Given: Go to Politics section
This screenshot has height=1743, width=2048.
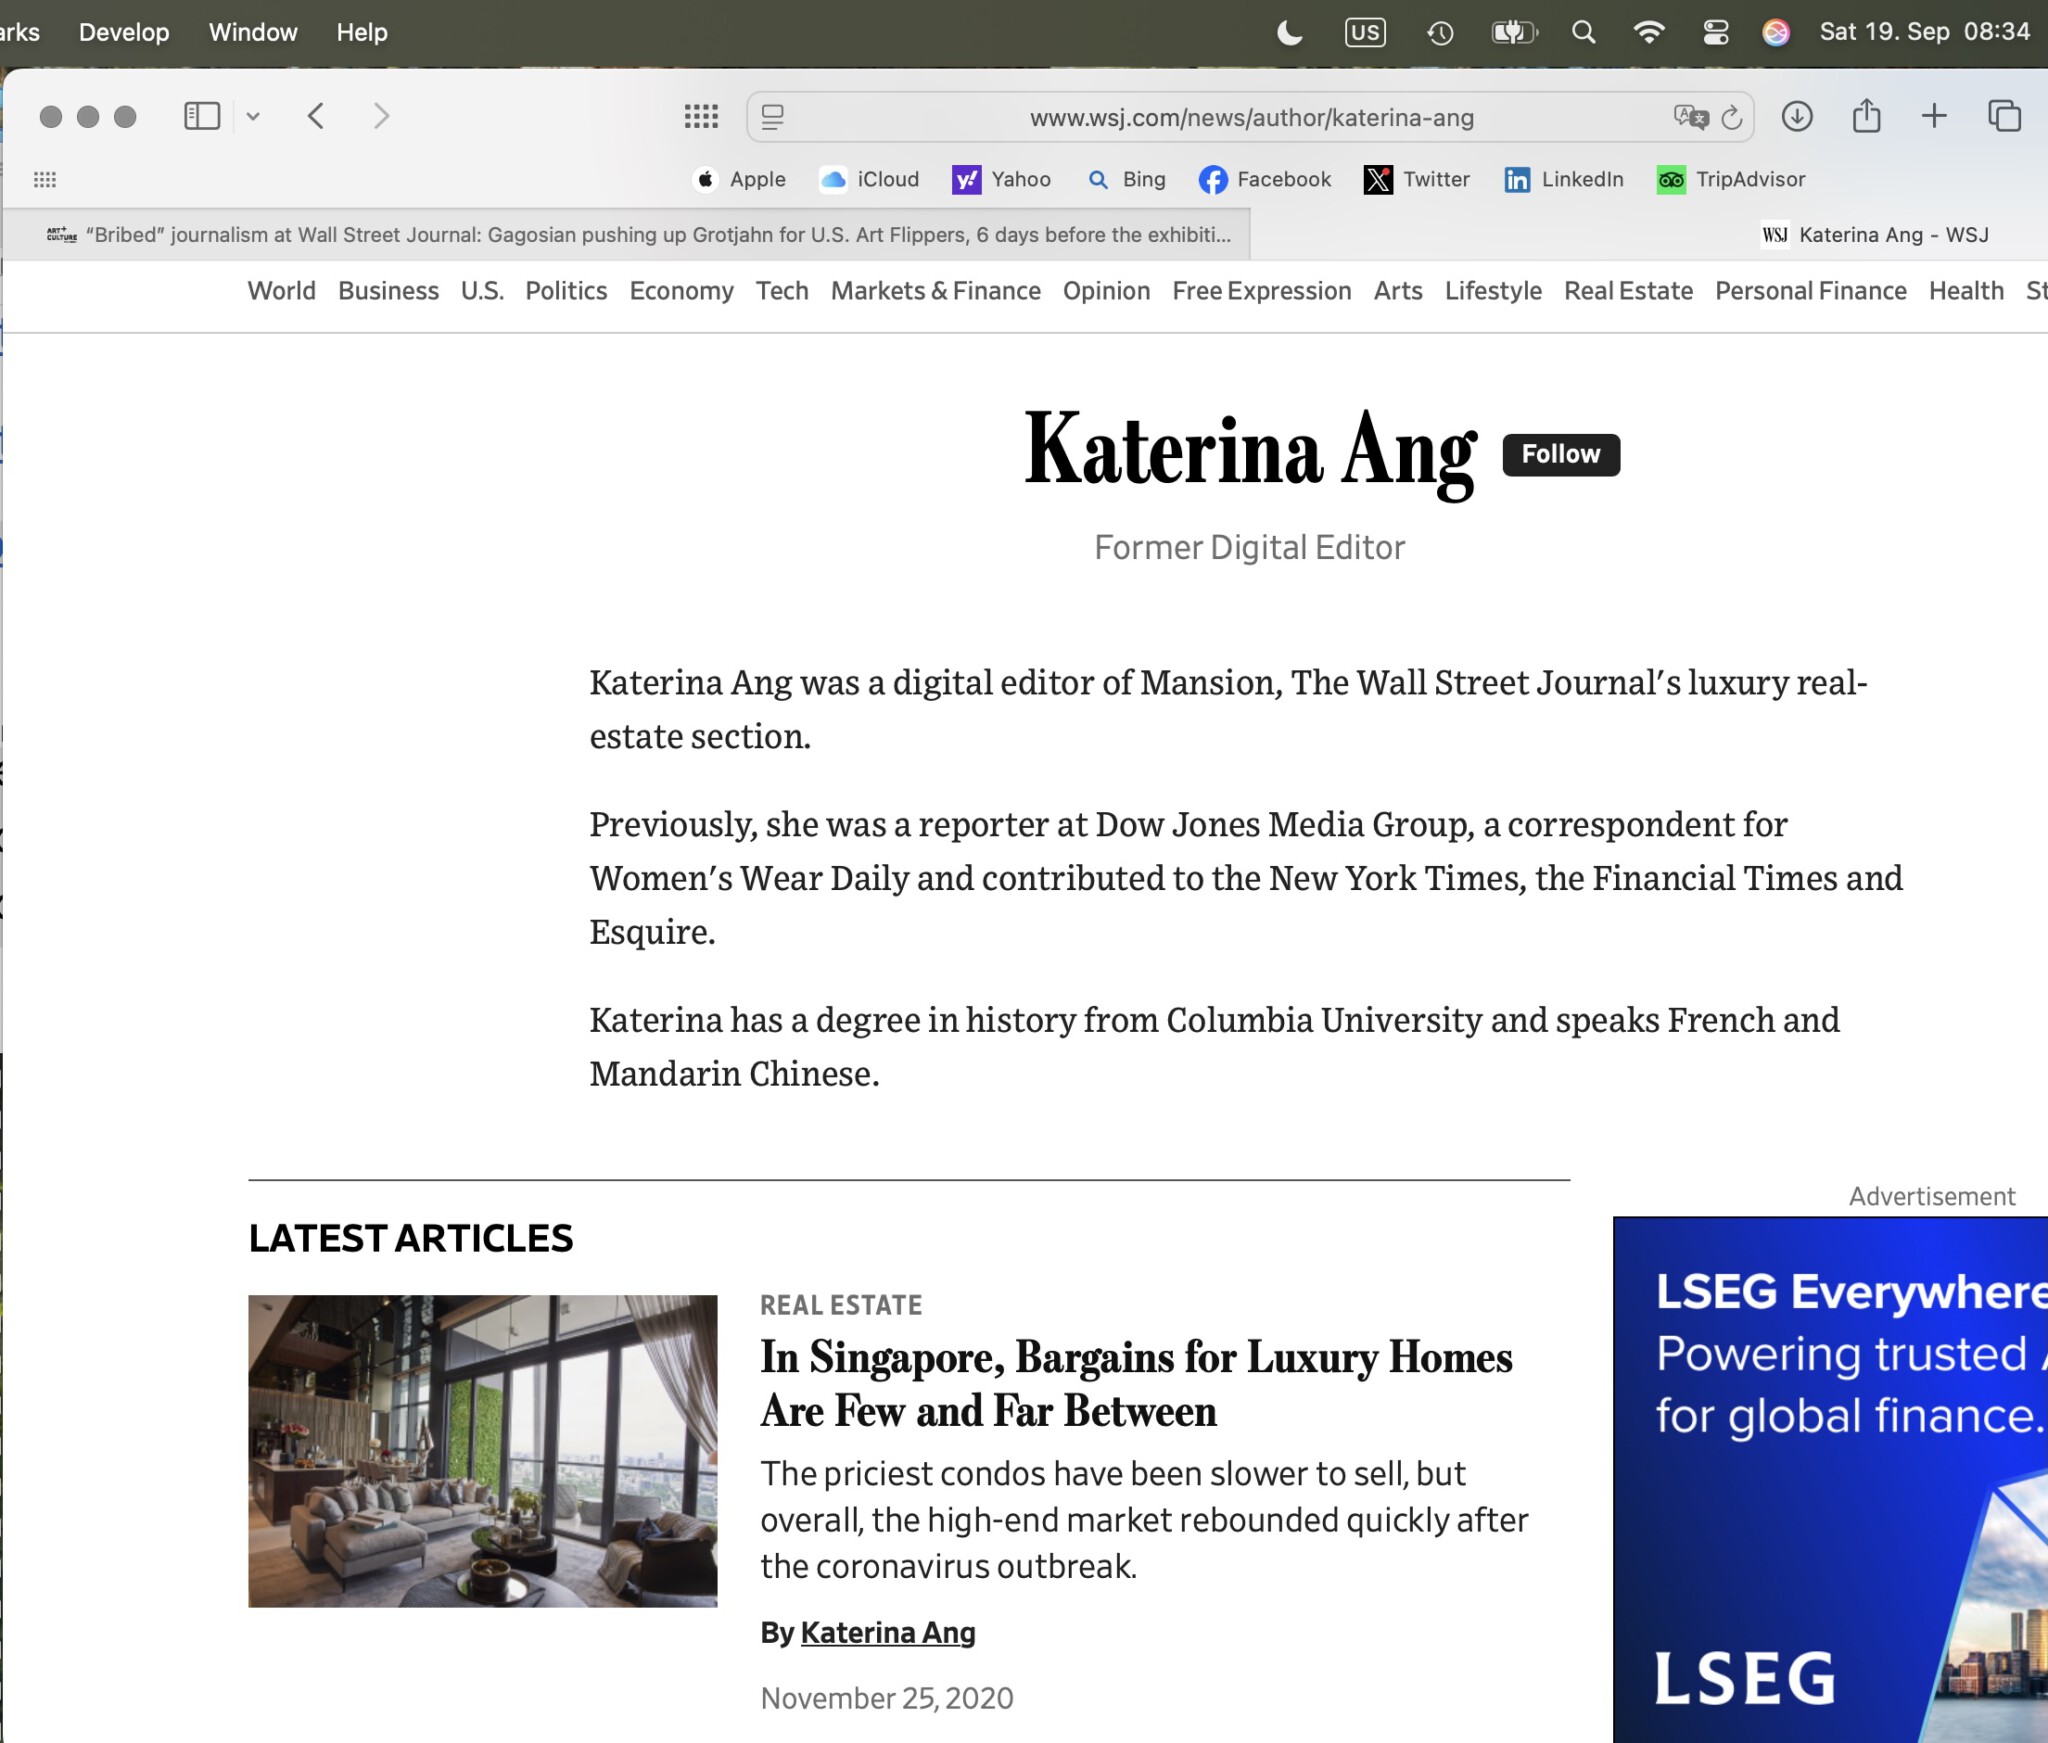Looking at the screenshot, I should pos(566,291).
